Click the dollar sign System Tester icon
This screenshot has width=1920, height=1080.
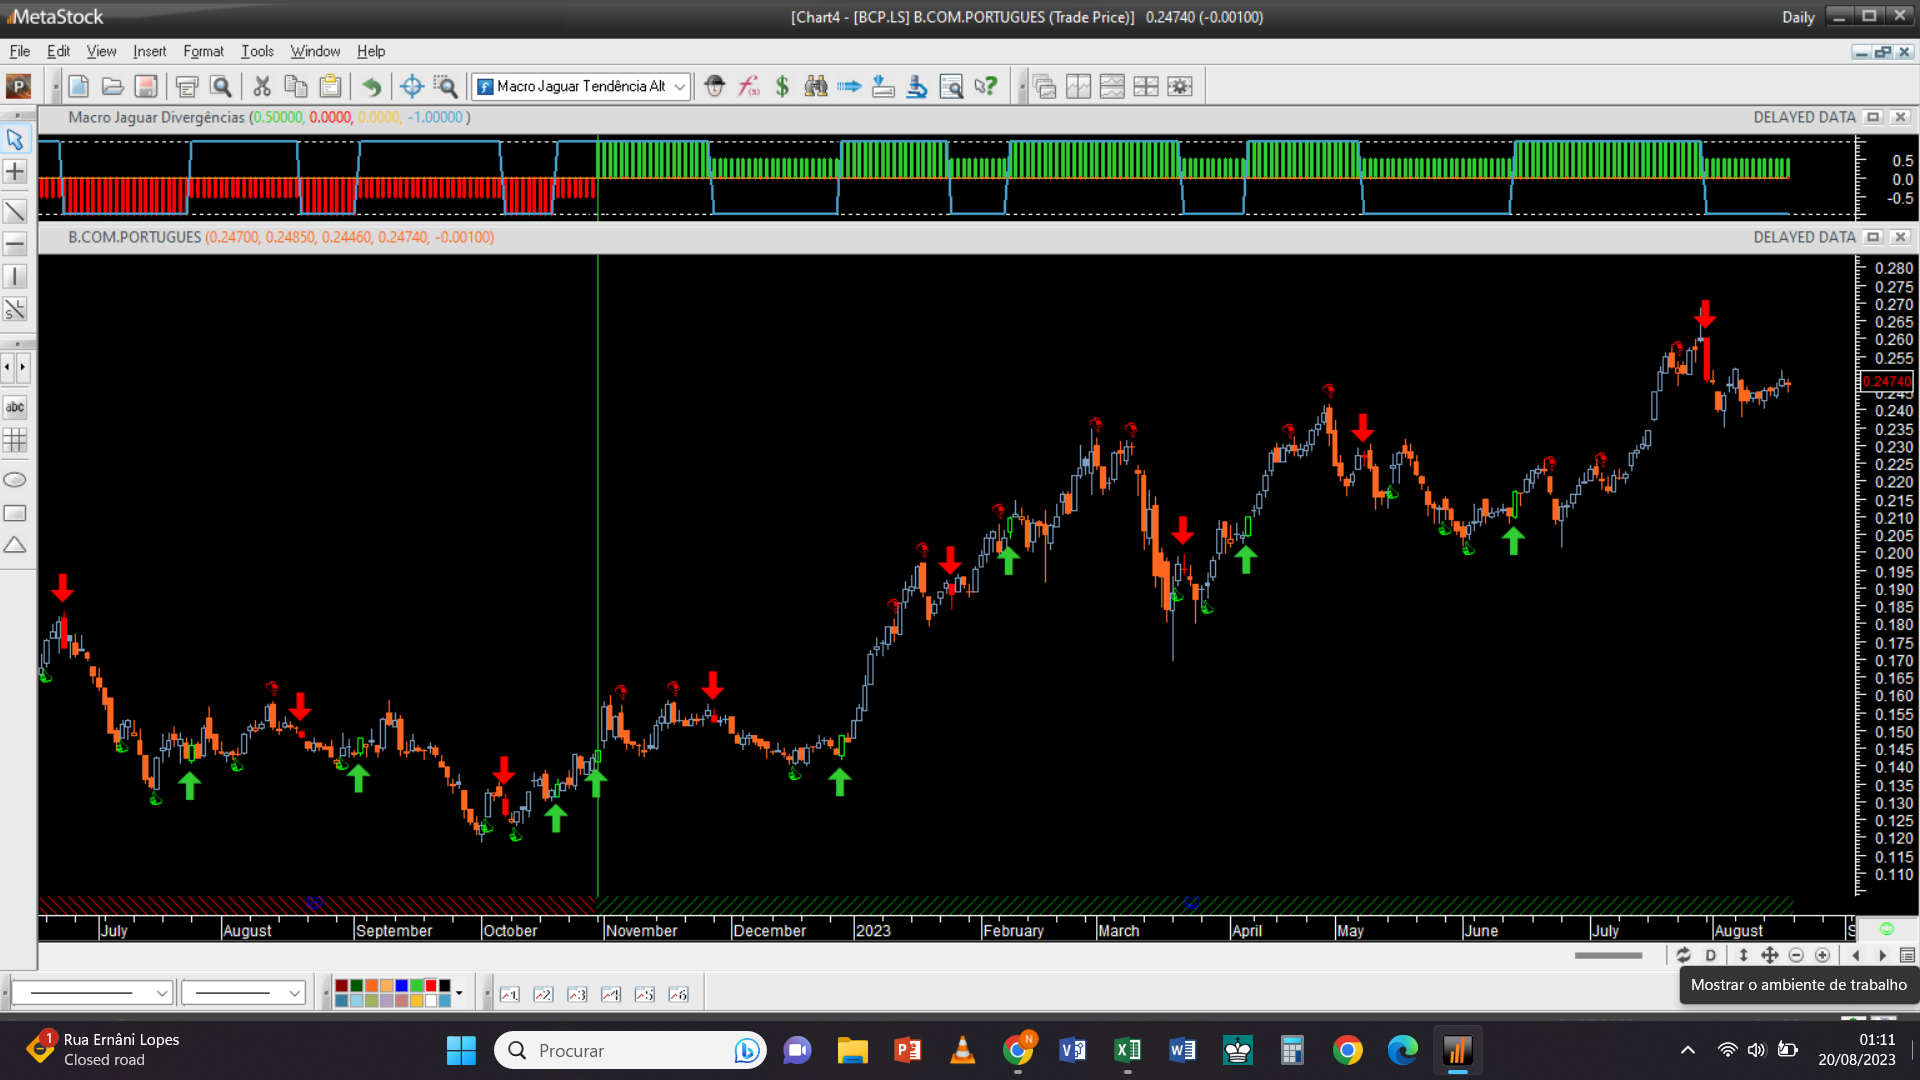pyautogui.click(x=782, y=87)
